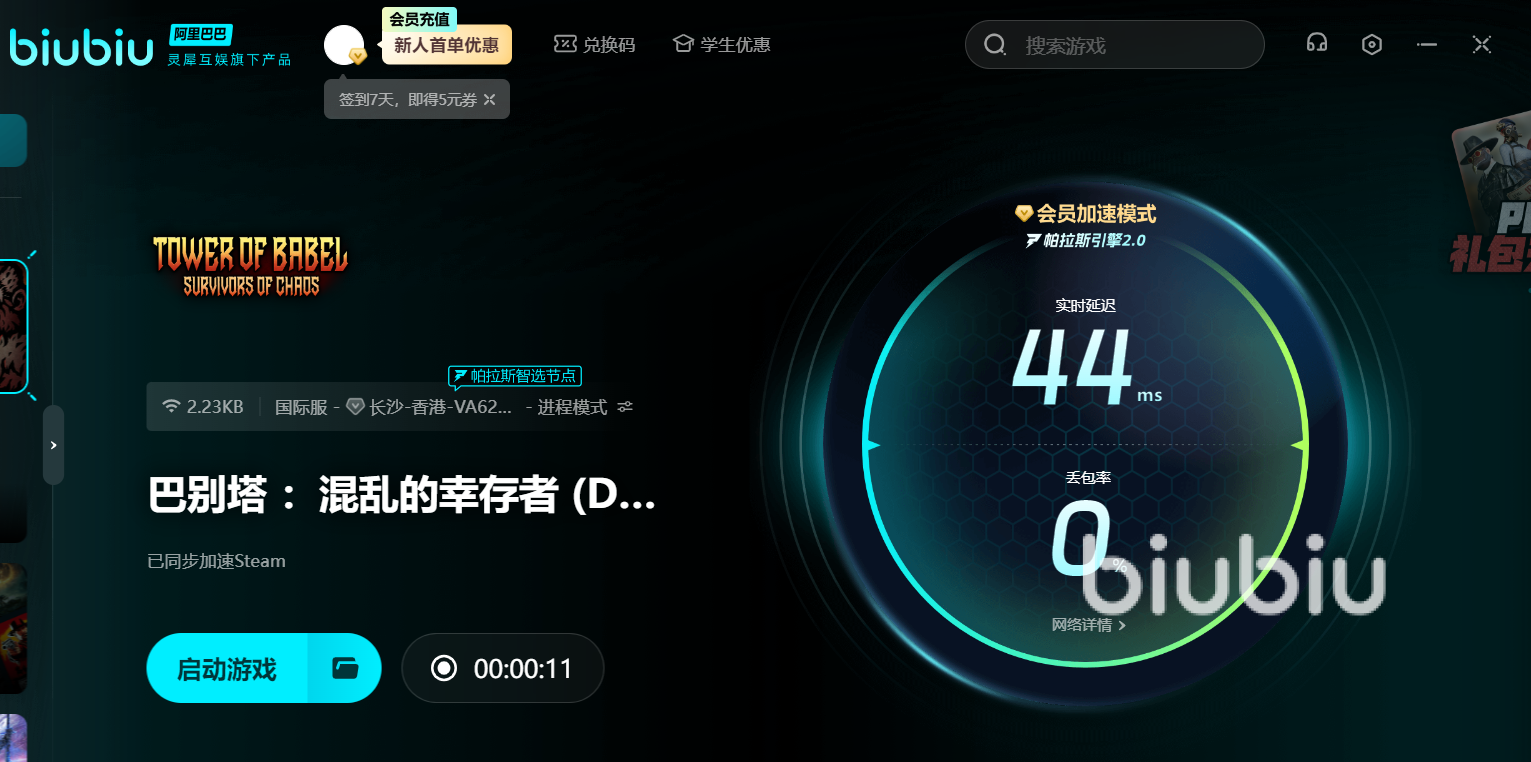Viewport: 1531px width, 762px height.
Task: Select the highlighted game thumbnail in sidebar
Action: point(12,326)
